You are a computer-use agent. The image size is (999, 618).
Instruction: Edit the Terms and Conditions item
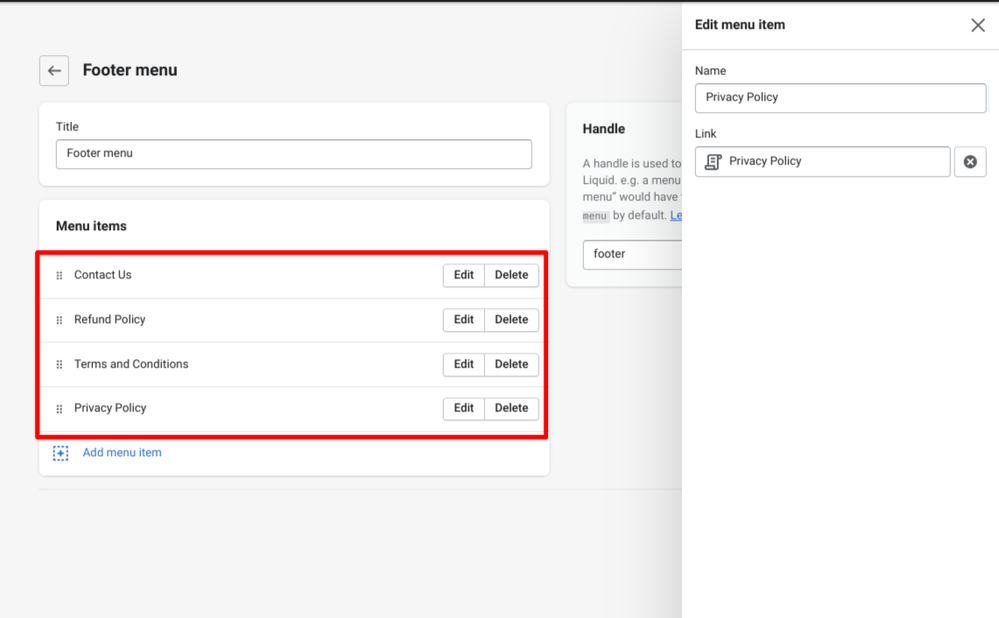coord(464,364)
